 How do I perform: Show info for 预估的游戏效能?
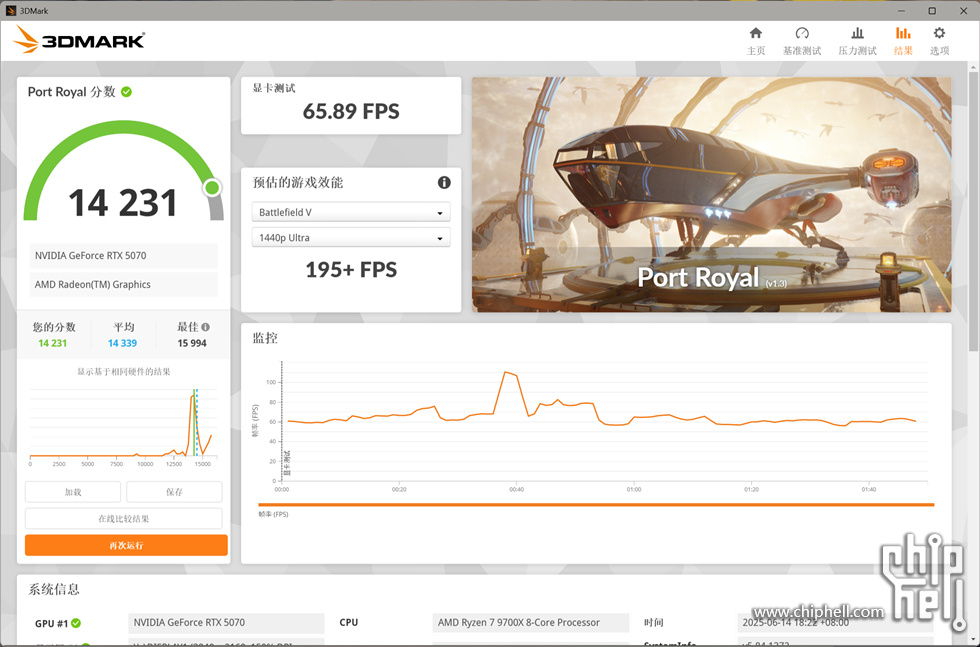click(444, 183)
